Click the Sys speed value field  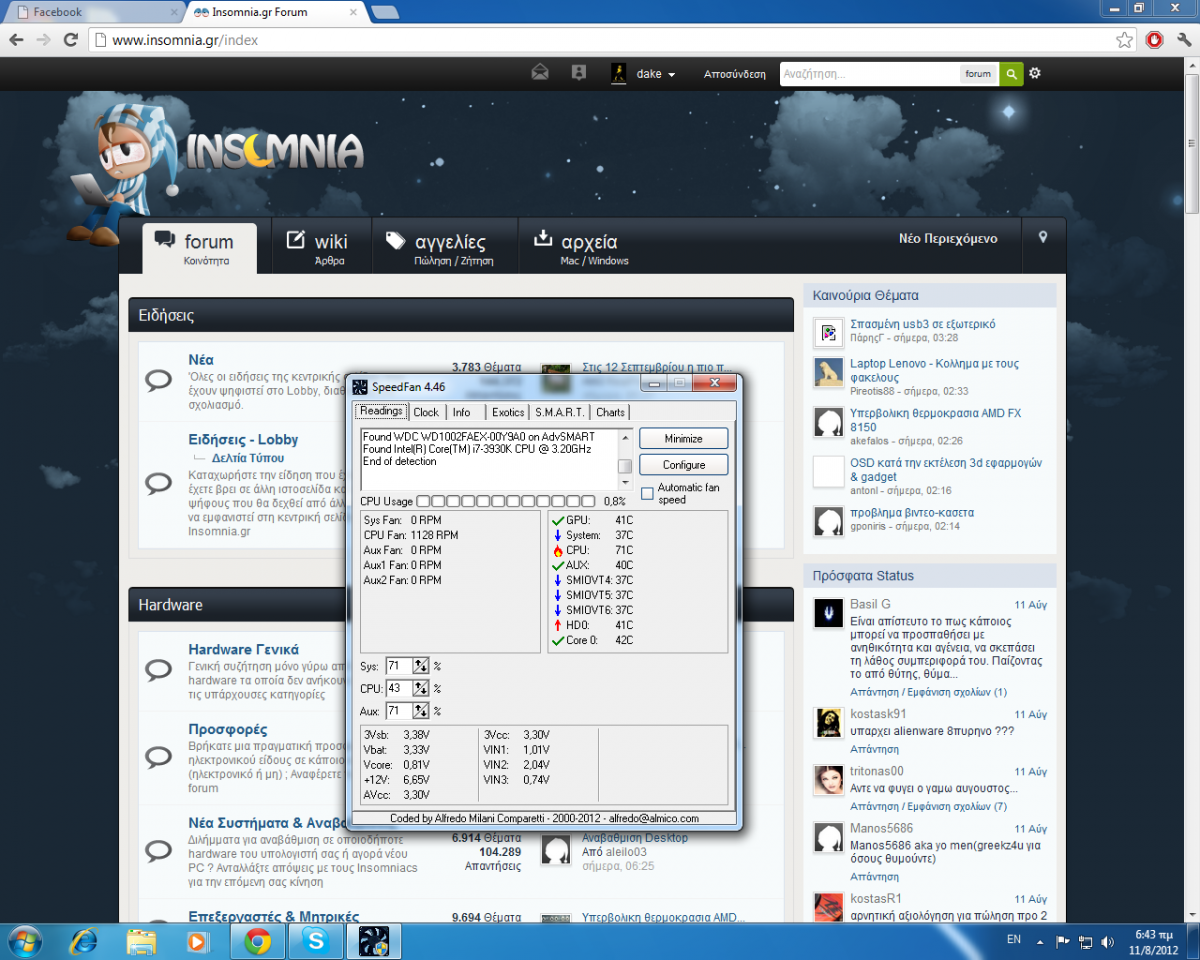tap(399, 666)
